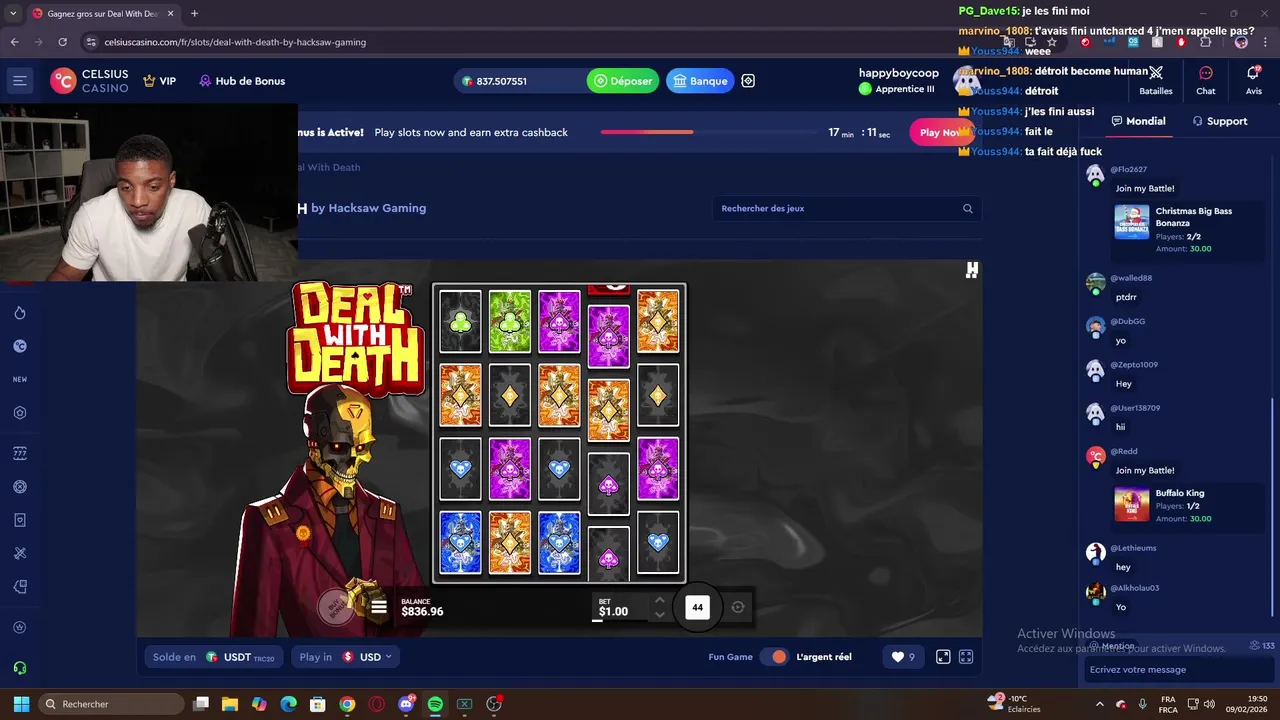The height and width of the screenshot is (720, 1280).
Task: Click the settings icon next to Banque
Action: coord(748,81)
